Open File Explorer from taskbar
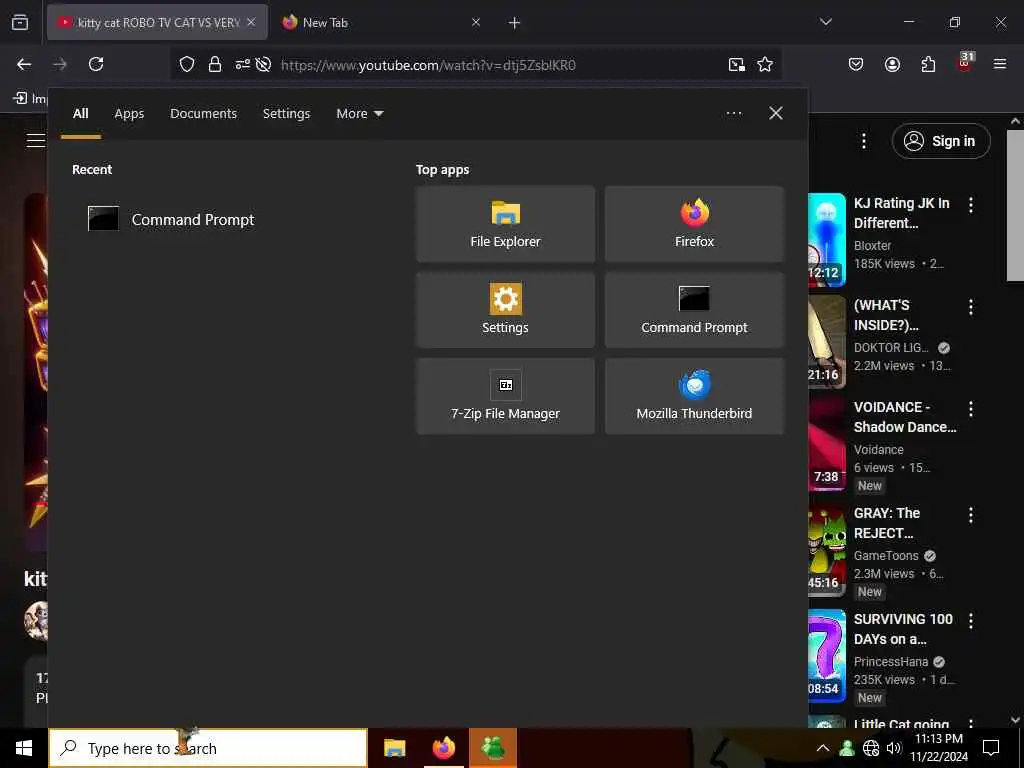Viewport: 1024px width, 768px height. coord(394,748)
